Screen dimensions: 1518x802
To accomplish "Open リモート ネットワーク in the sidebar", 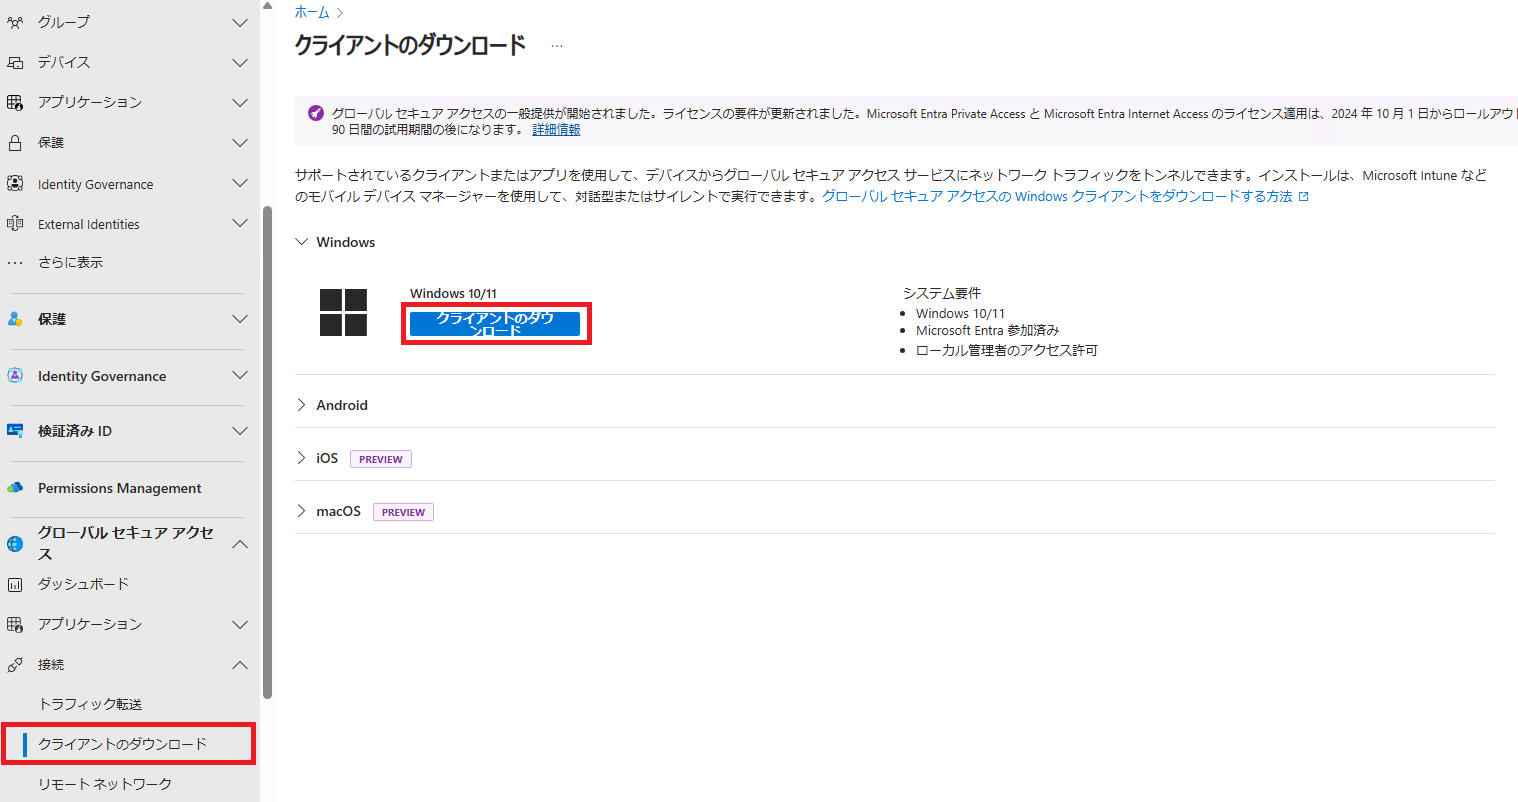I will click(x=105, y=784).
